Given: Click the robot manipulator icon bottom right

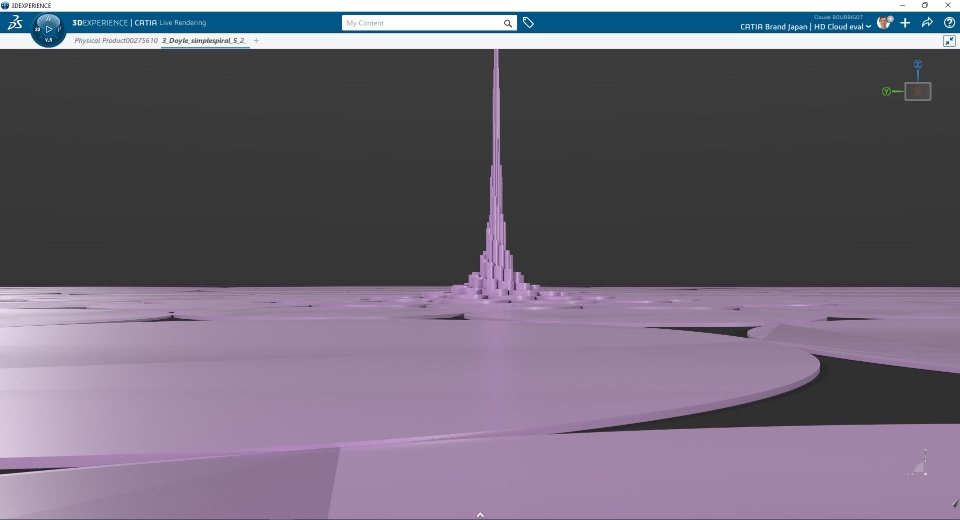Looking at the screenshot, I should pos(918,463).
